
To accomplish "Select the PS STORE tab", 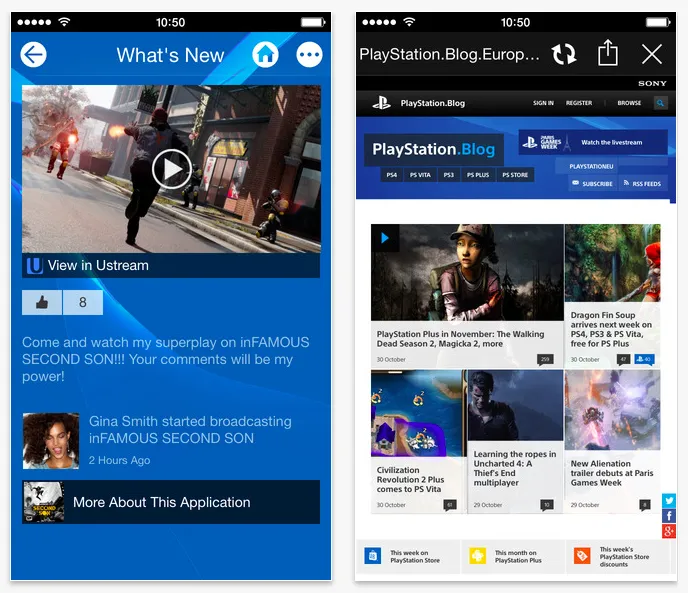I will point(515,175).
